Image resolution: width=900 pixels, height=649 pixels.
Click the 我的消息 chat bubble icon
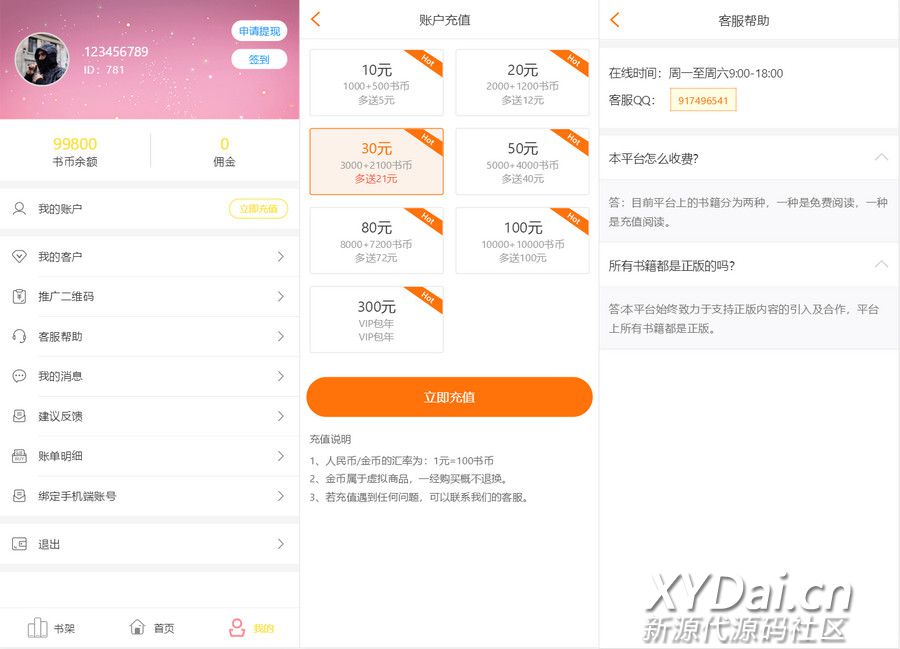point(20,376)
